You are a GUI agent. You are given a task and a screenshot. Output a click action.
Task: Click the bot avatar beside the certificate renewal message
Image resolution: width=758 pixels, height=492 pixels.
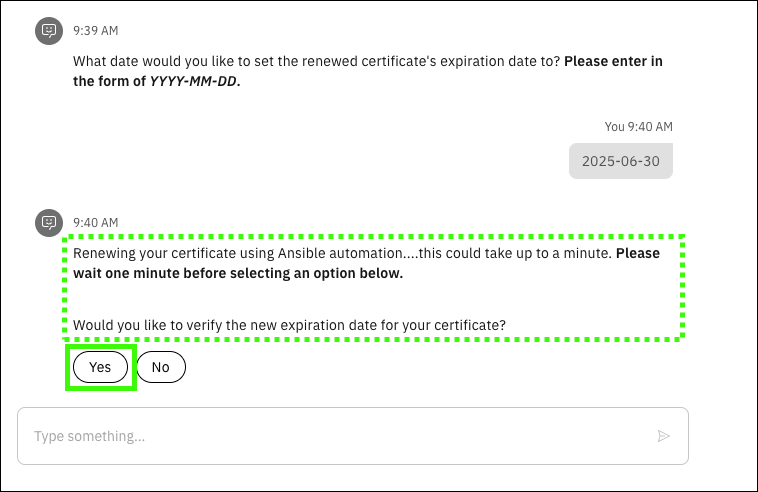[48, 222]
